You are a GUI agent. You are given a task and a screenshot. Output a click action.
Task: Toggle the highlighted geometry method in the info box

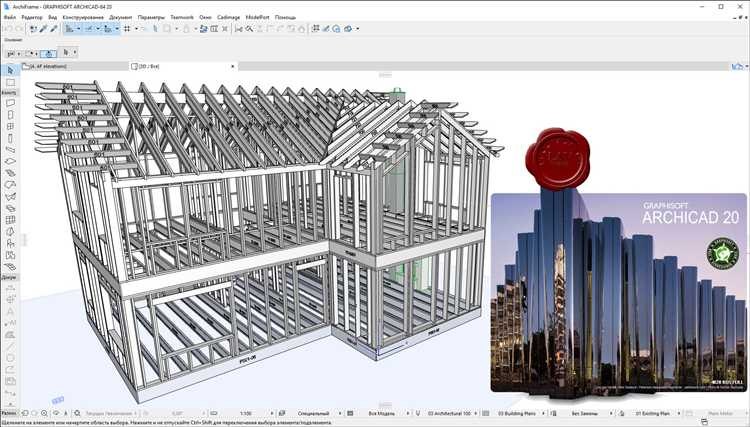48,54
